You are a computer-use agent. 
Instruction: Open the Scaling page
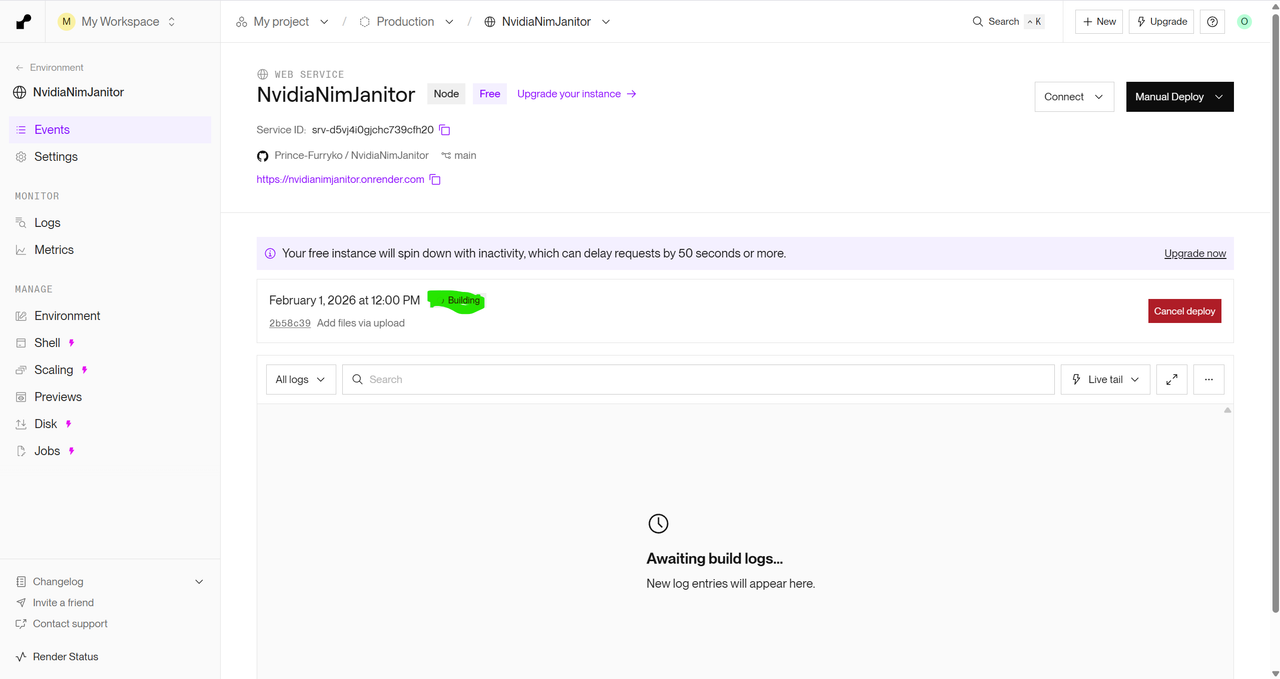(x=110, y=370)
